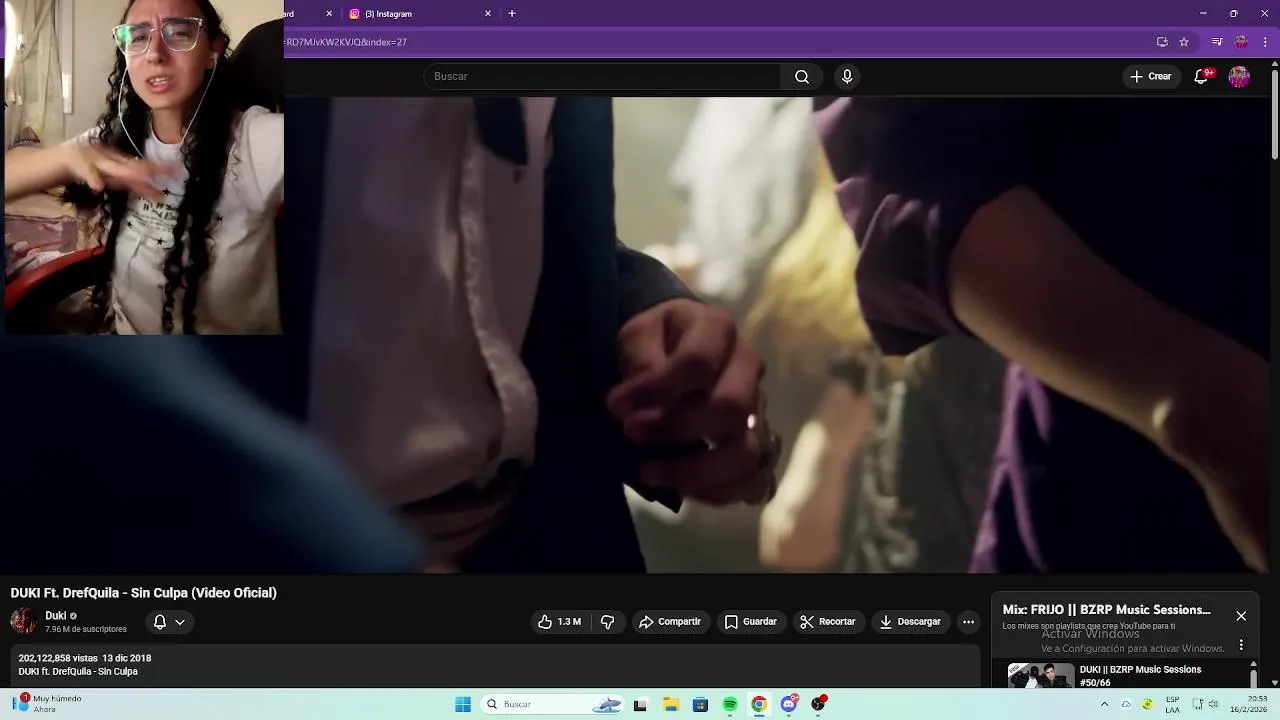Image resolution: width=1280 pixels, height=720 pixels.
Task: Click the taskbar Buscar search box
Action: [x=553, y=704]
